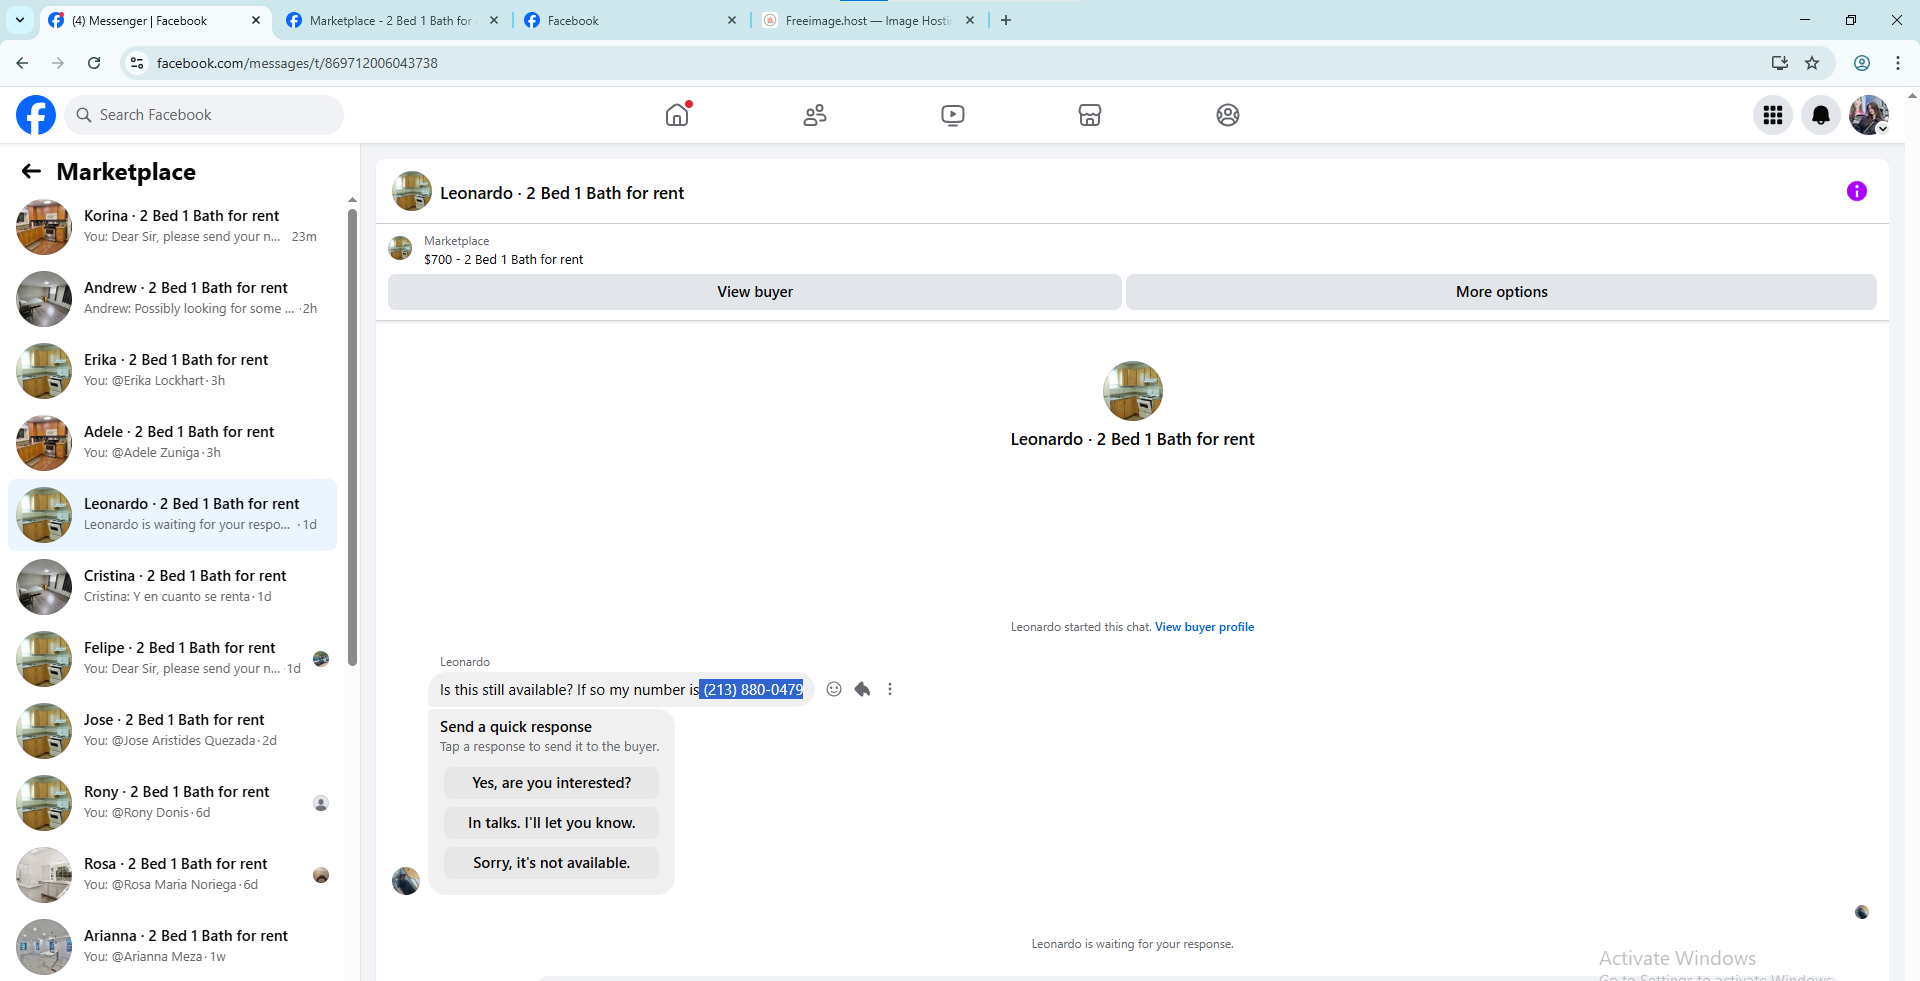Send quick reply 'Sorry, it's not available.'
Viewport: 1920px width, 981px height.
tap(551, 863)
